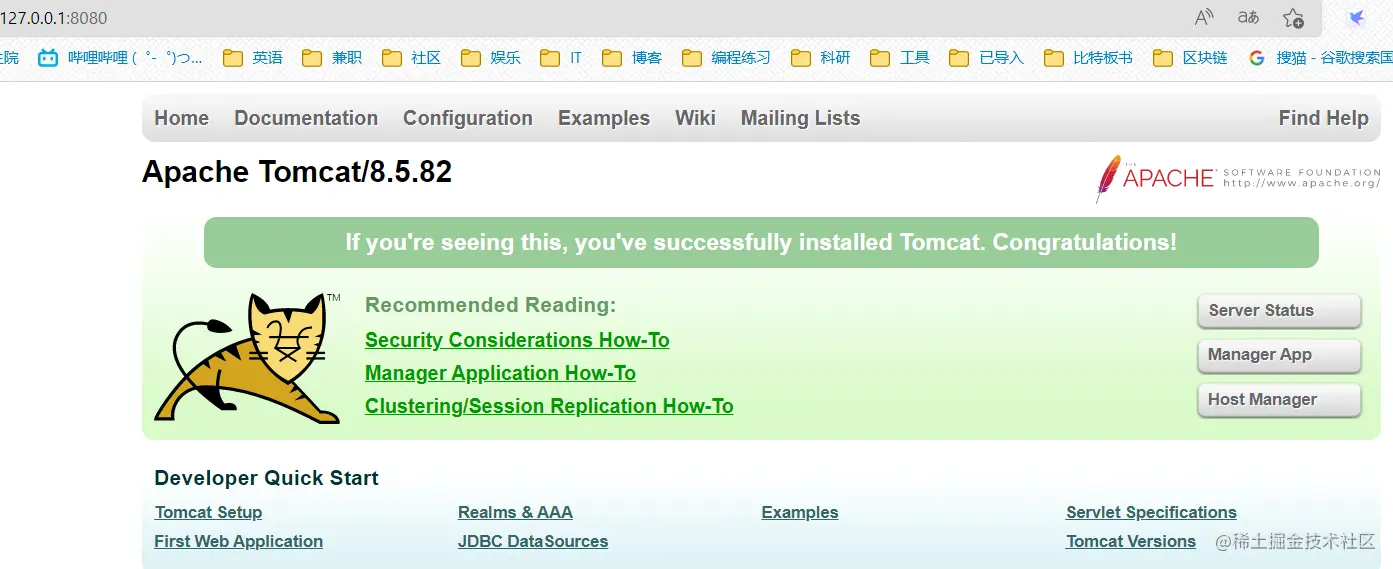
Task: Click the translate page icon
Action: (x=1248, y=18)
